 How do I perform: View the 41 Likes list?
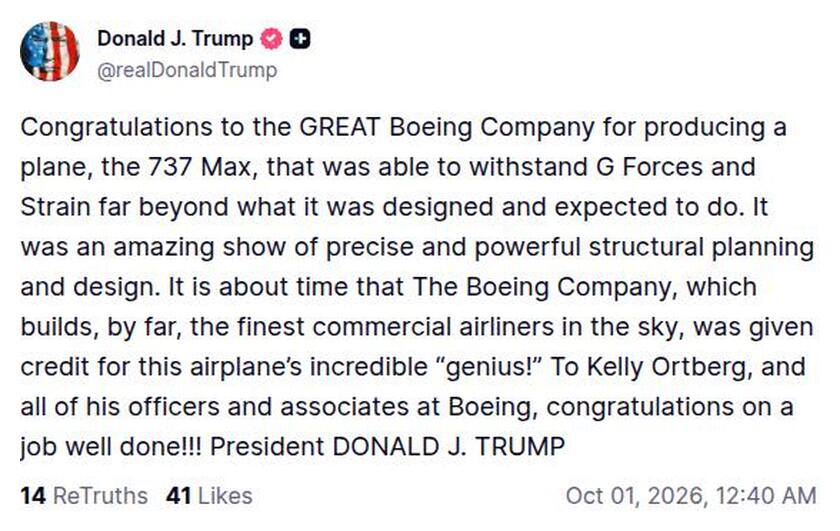click(209, 496)
